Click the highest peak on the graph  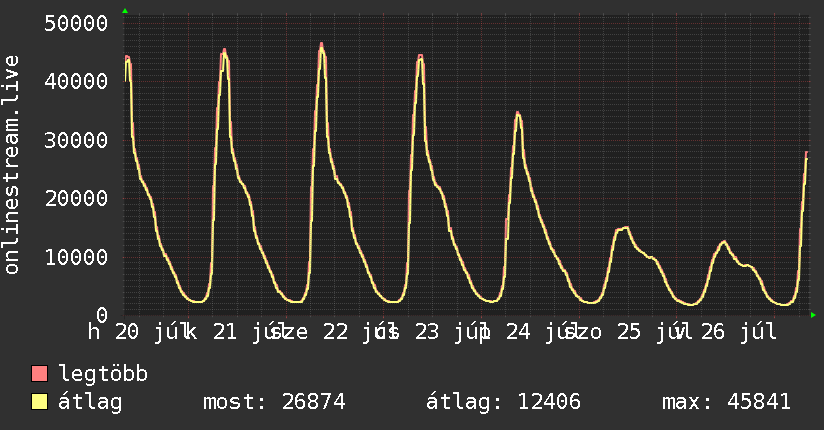coord(322,45)
